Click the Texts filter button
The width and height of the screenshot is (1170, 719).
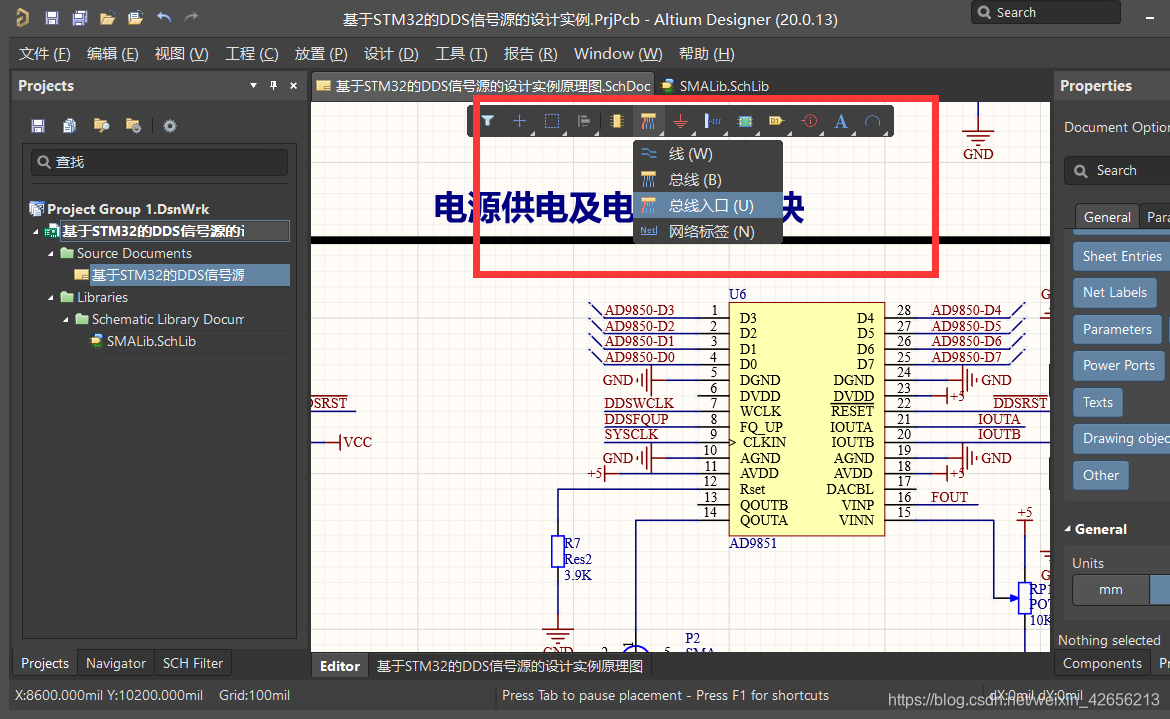point(1098,402)
